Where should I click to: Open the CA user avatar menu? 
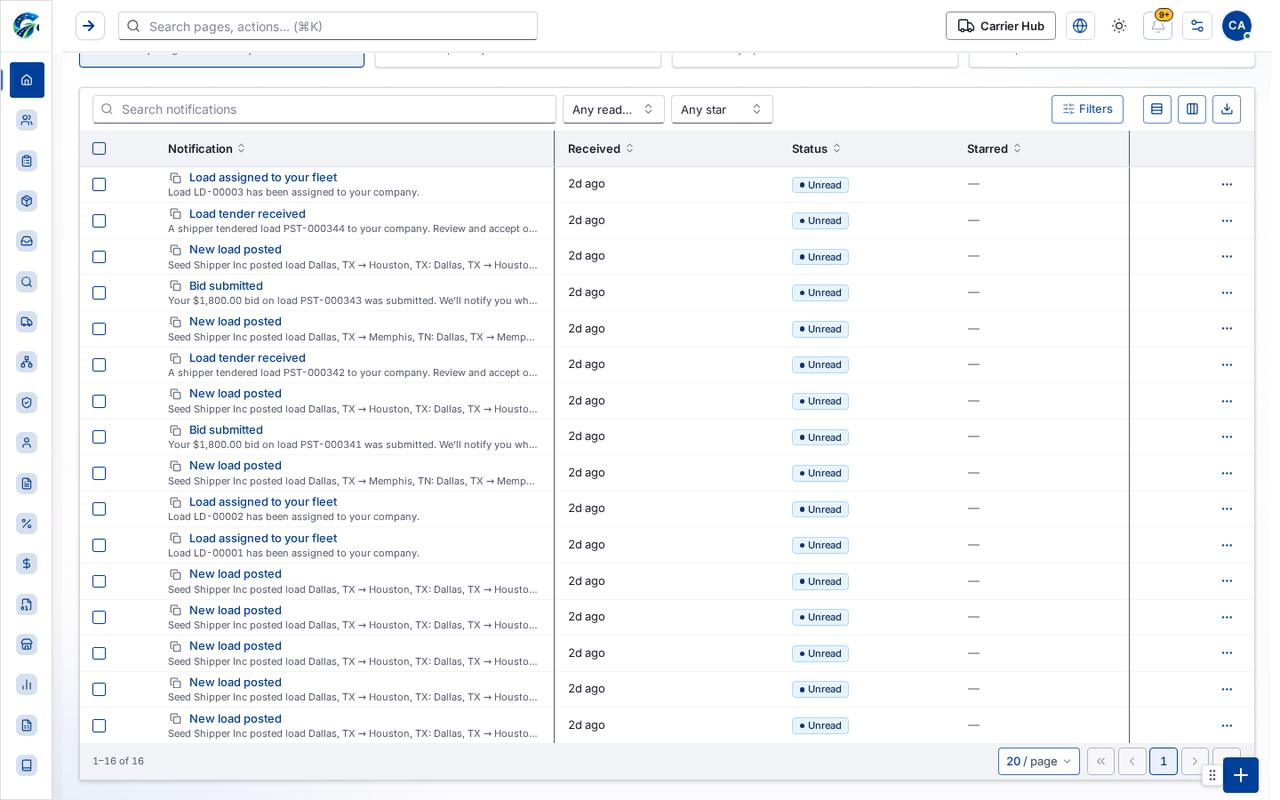point(1237,26)
